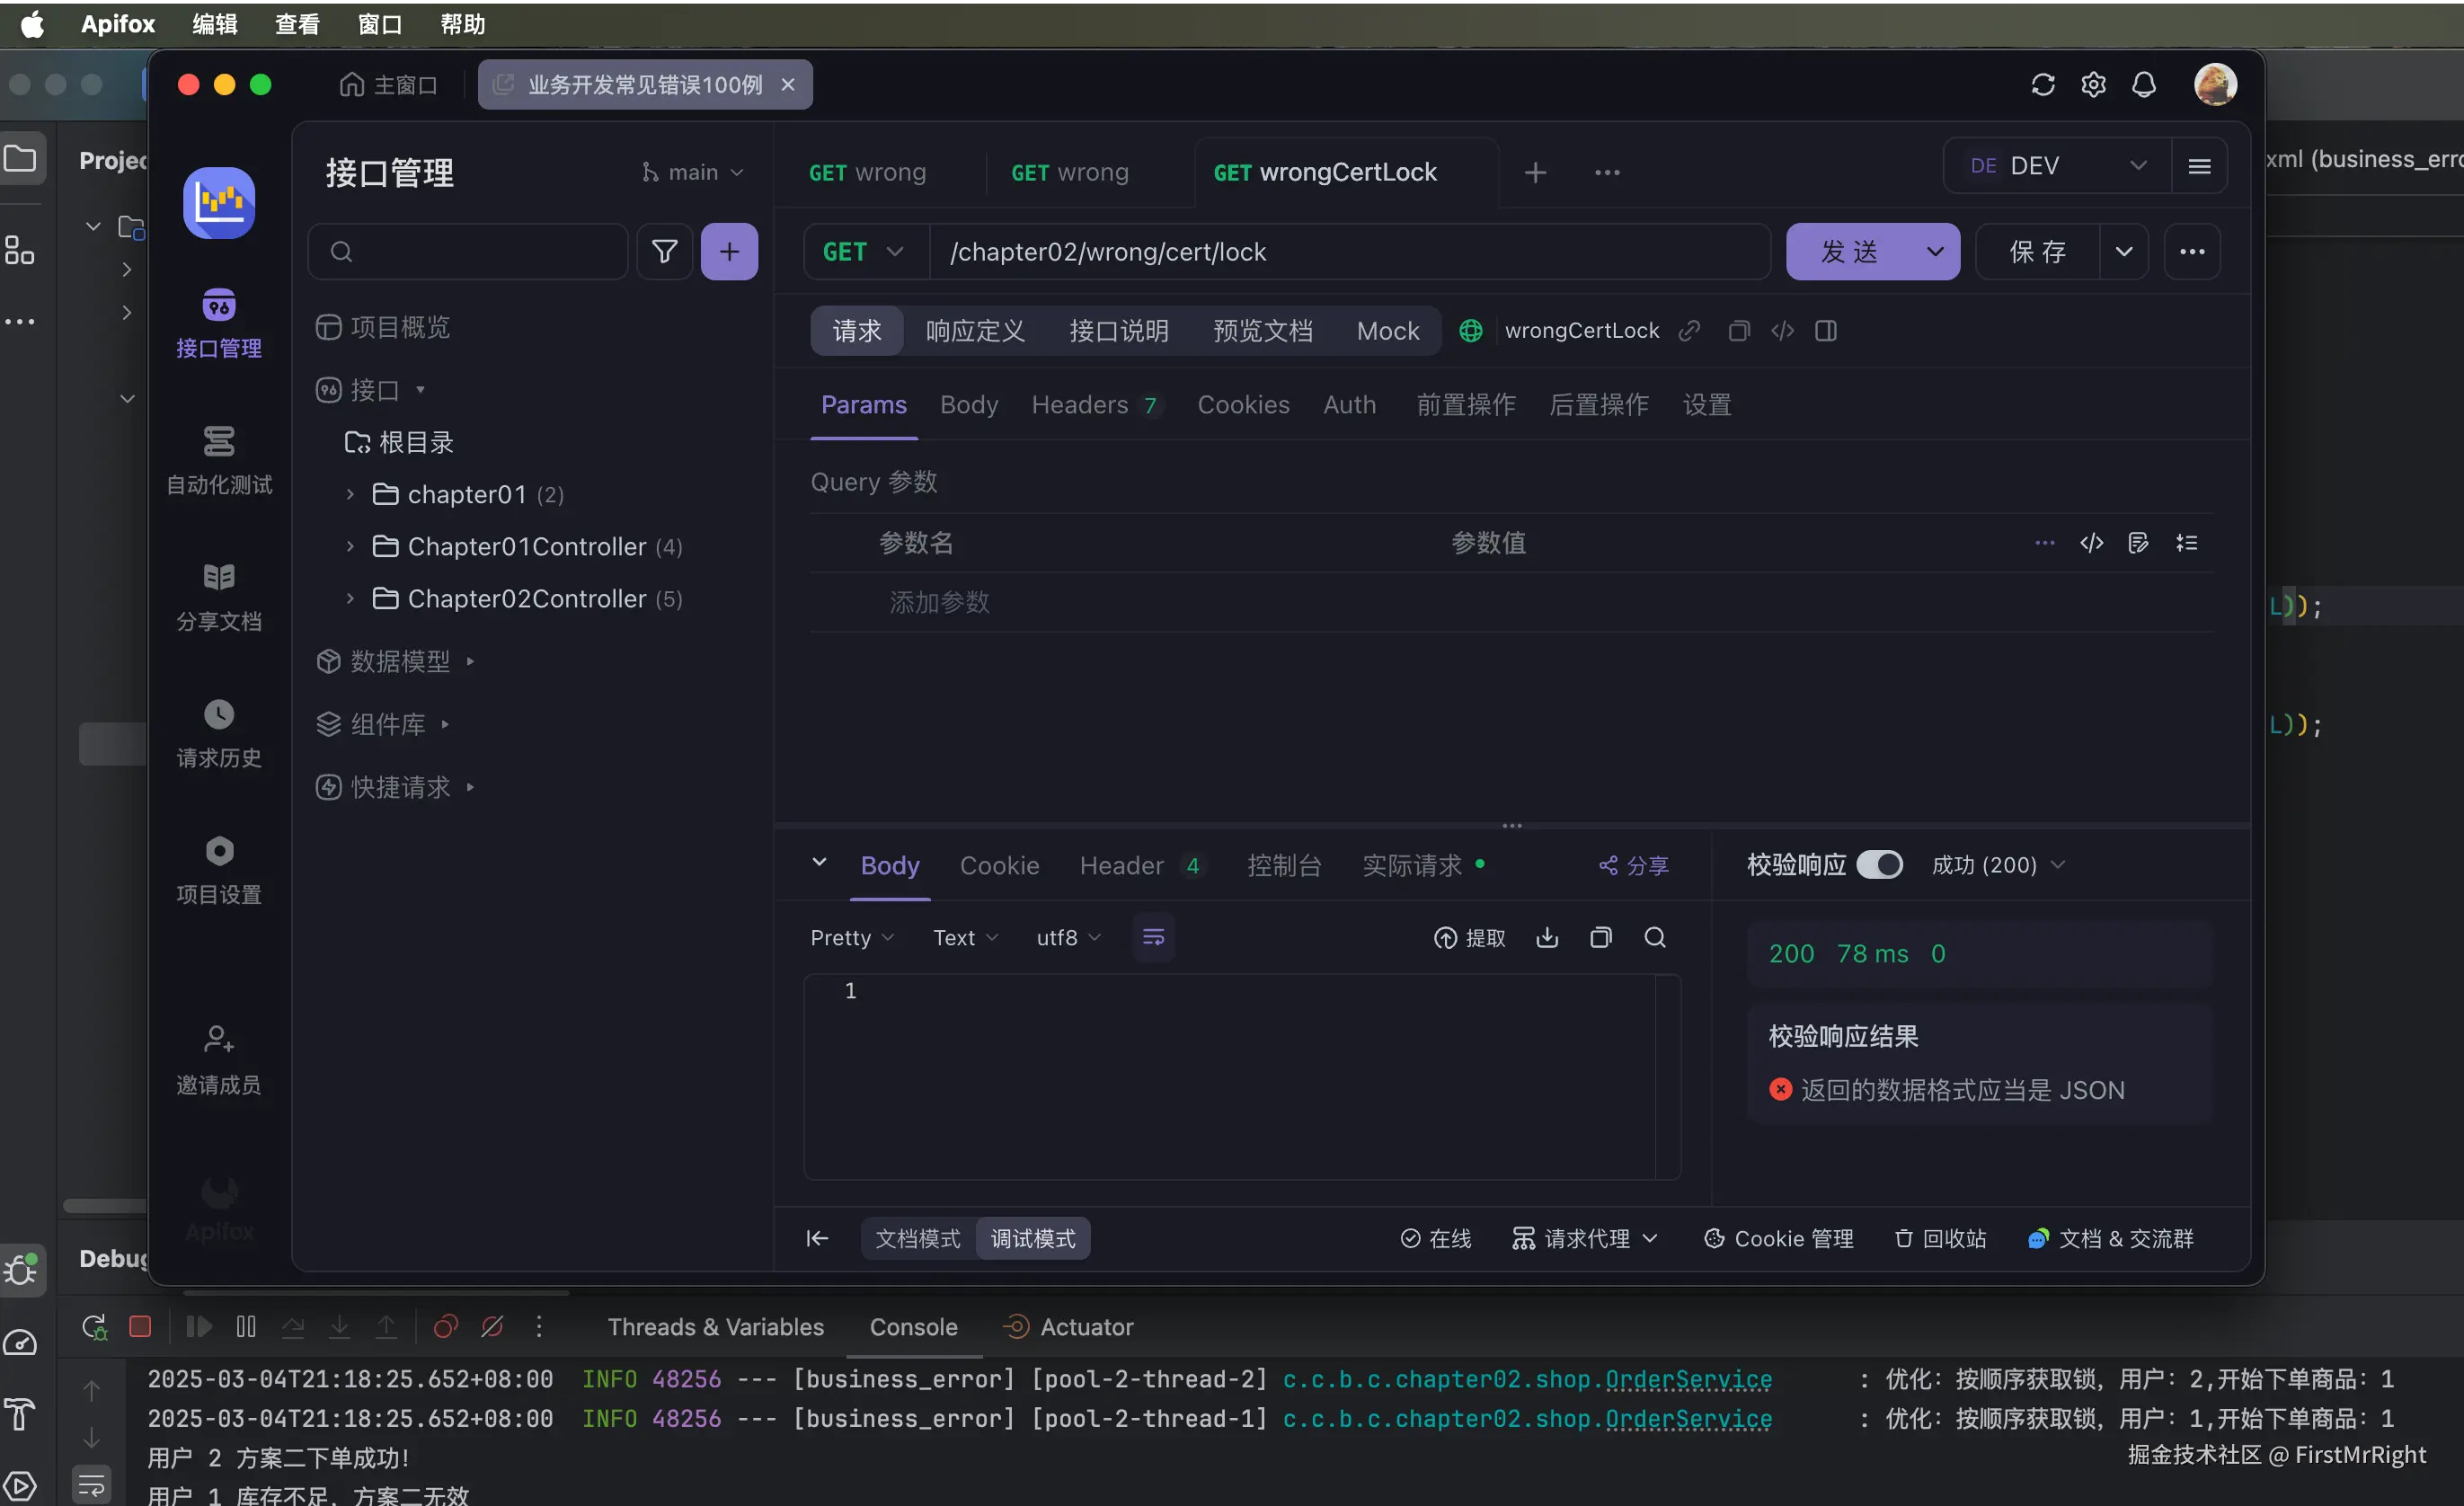
Task: Open the 窗口 menu in the menu bar
Action: point(379,24)
